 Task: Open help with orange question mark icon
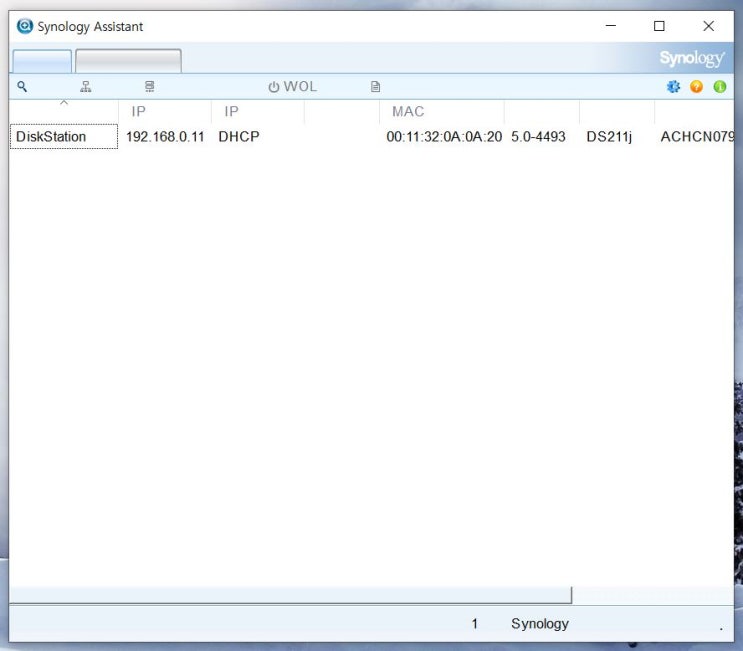697,87
